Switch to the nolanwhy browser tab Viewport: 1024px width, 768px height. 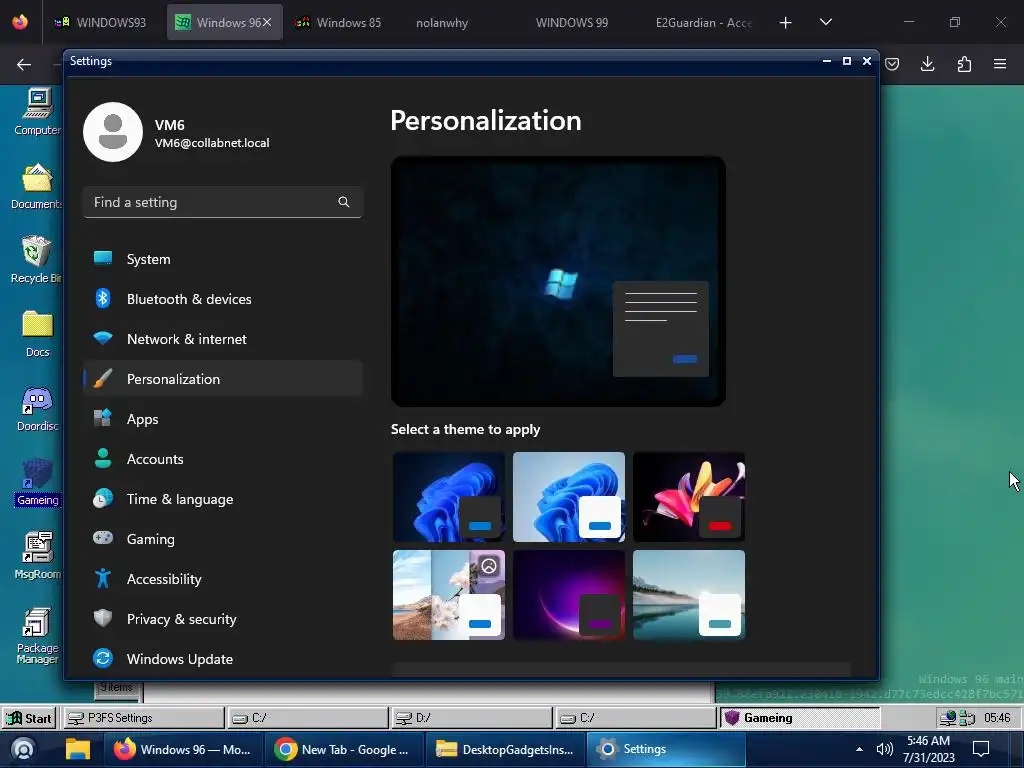point(443,22)
